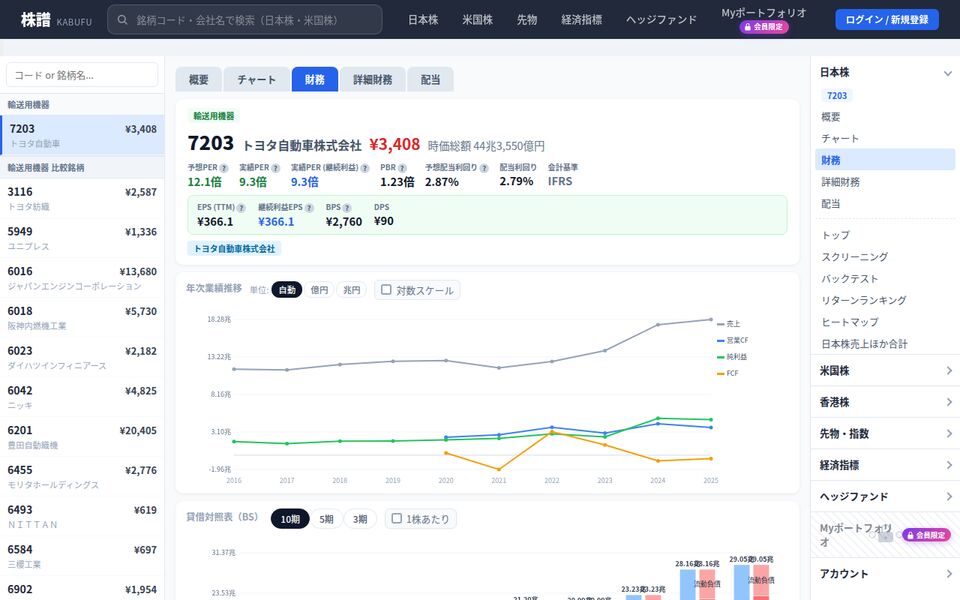Expand the 経済指標 sidebar section

[885, 465]
